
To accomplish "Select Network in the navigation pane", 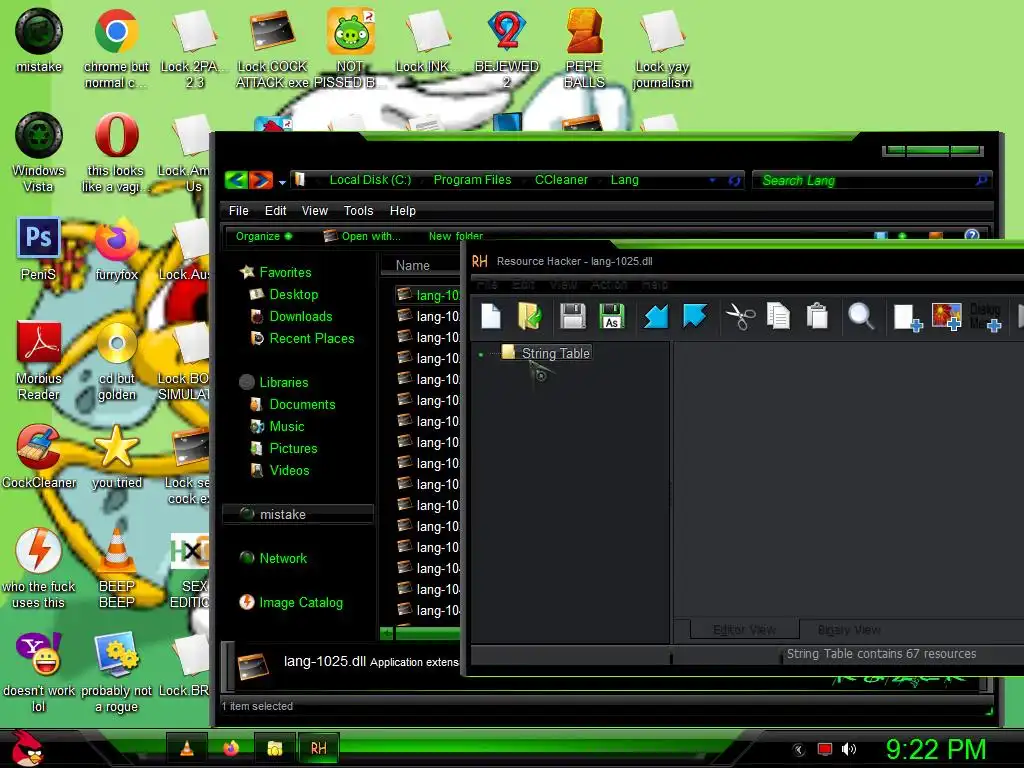I will (283, 558).
